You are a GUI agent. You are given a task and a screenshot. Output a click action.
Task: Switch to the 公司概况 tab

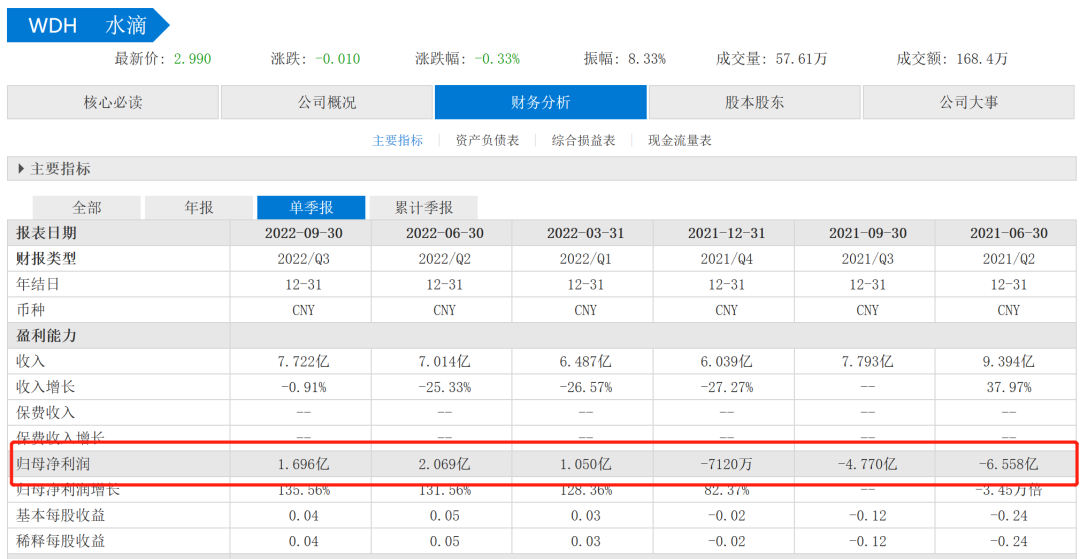coord(326,102)
